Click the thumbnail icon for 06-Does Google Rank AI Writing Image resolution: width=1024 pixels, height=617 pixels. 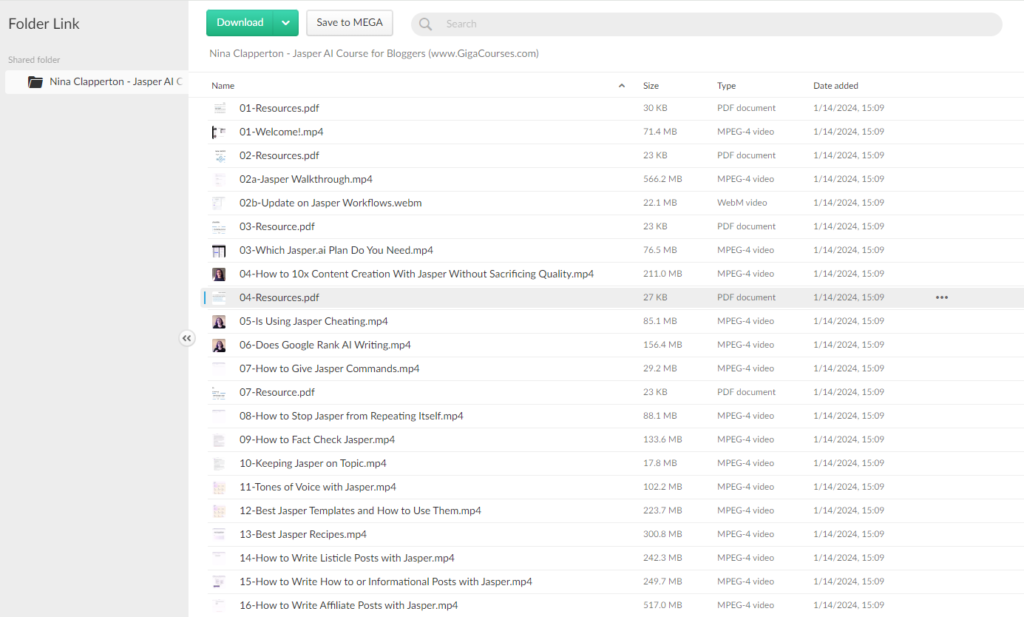tap(219, 344)
